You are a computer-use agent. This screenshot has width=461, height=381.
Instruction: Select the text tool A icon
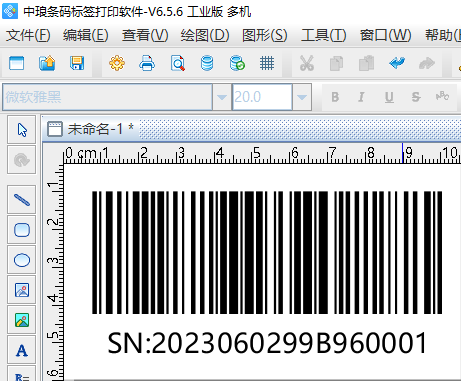pyautogui.click(x=22, y=350)
